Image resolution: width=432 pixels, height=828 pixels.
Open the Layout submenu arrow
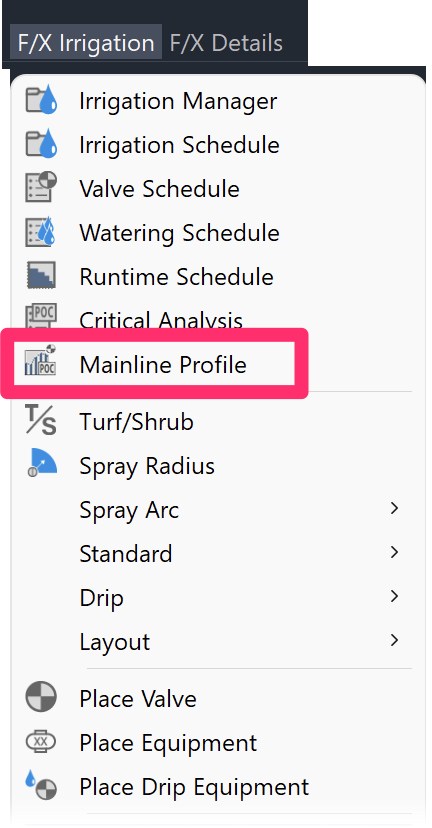point(394,641)
